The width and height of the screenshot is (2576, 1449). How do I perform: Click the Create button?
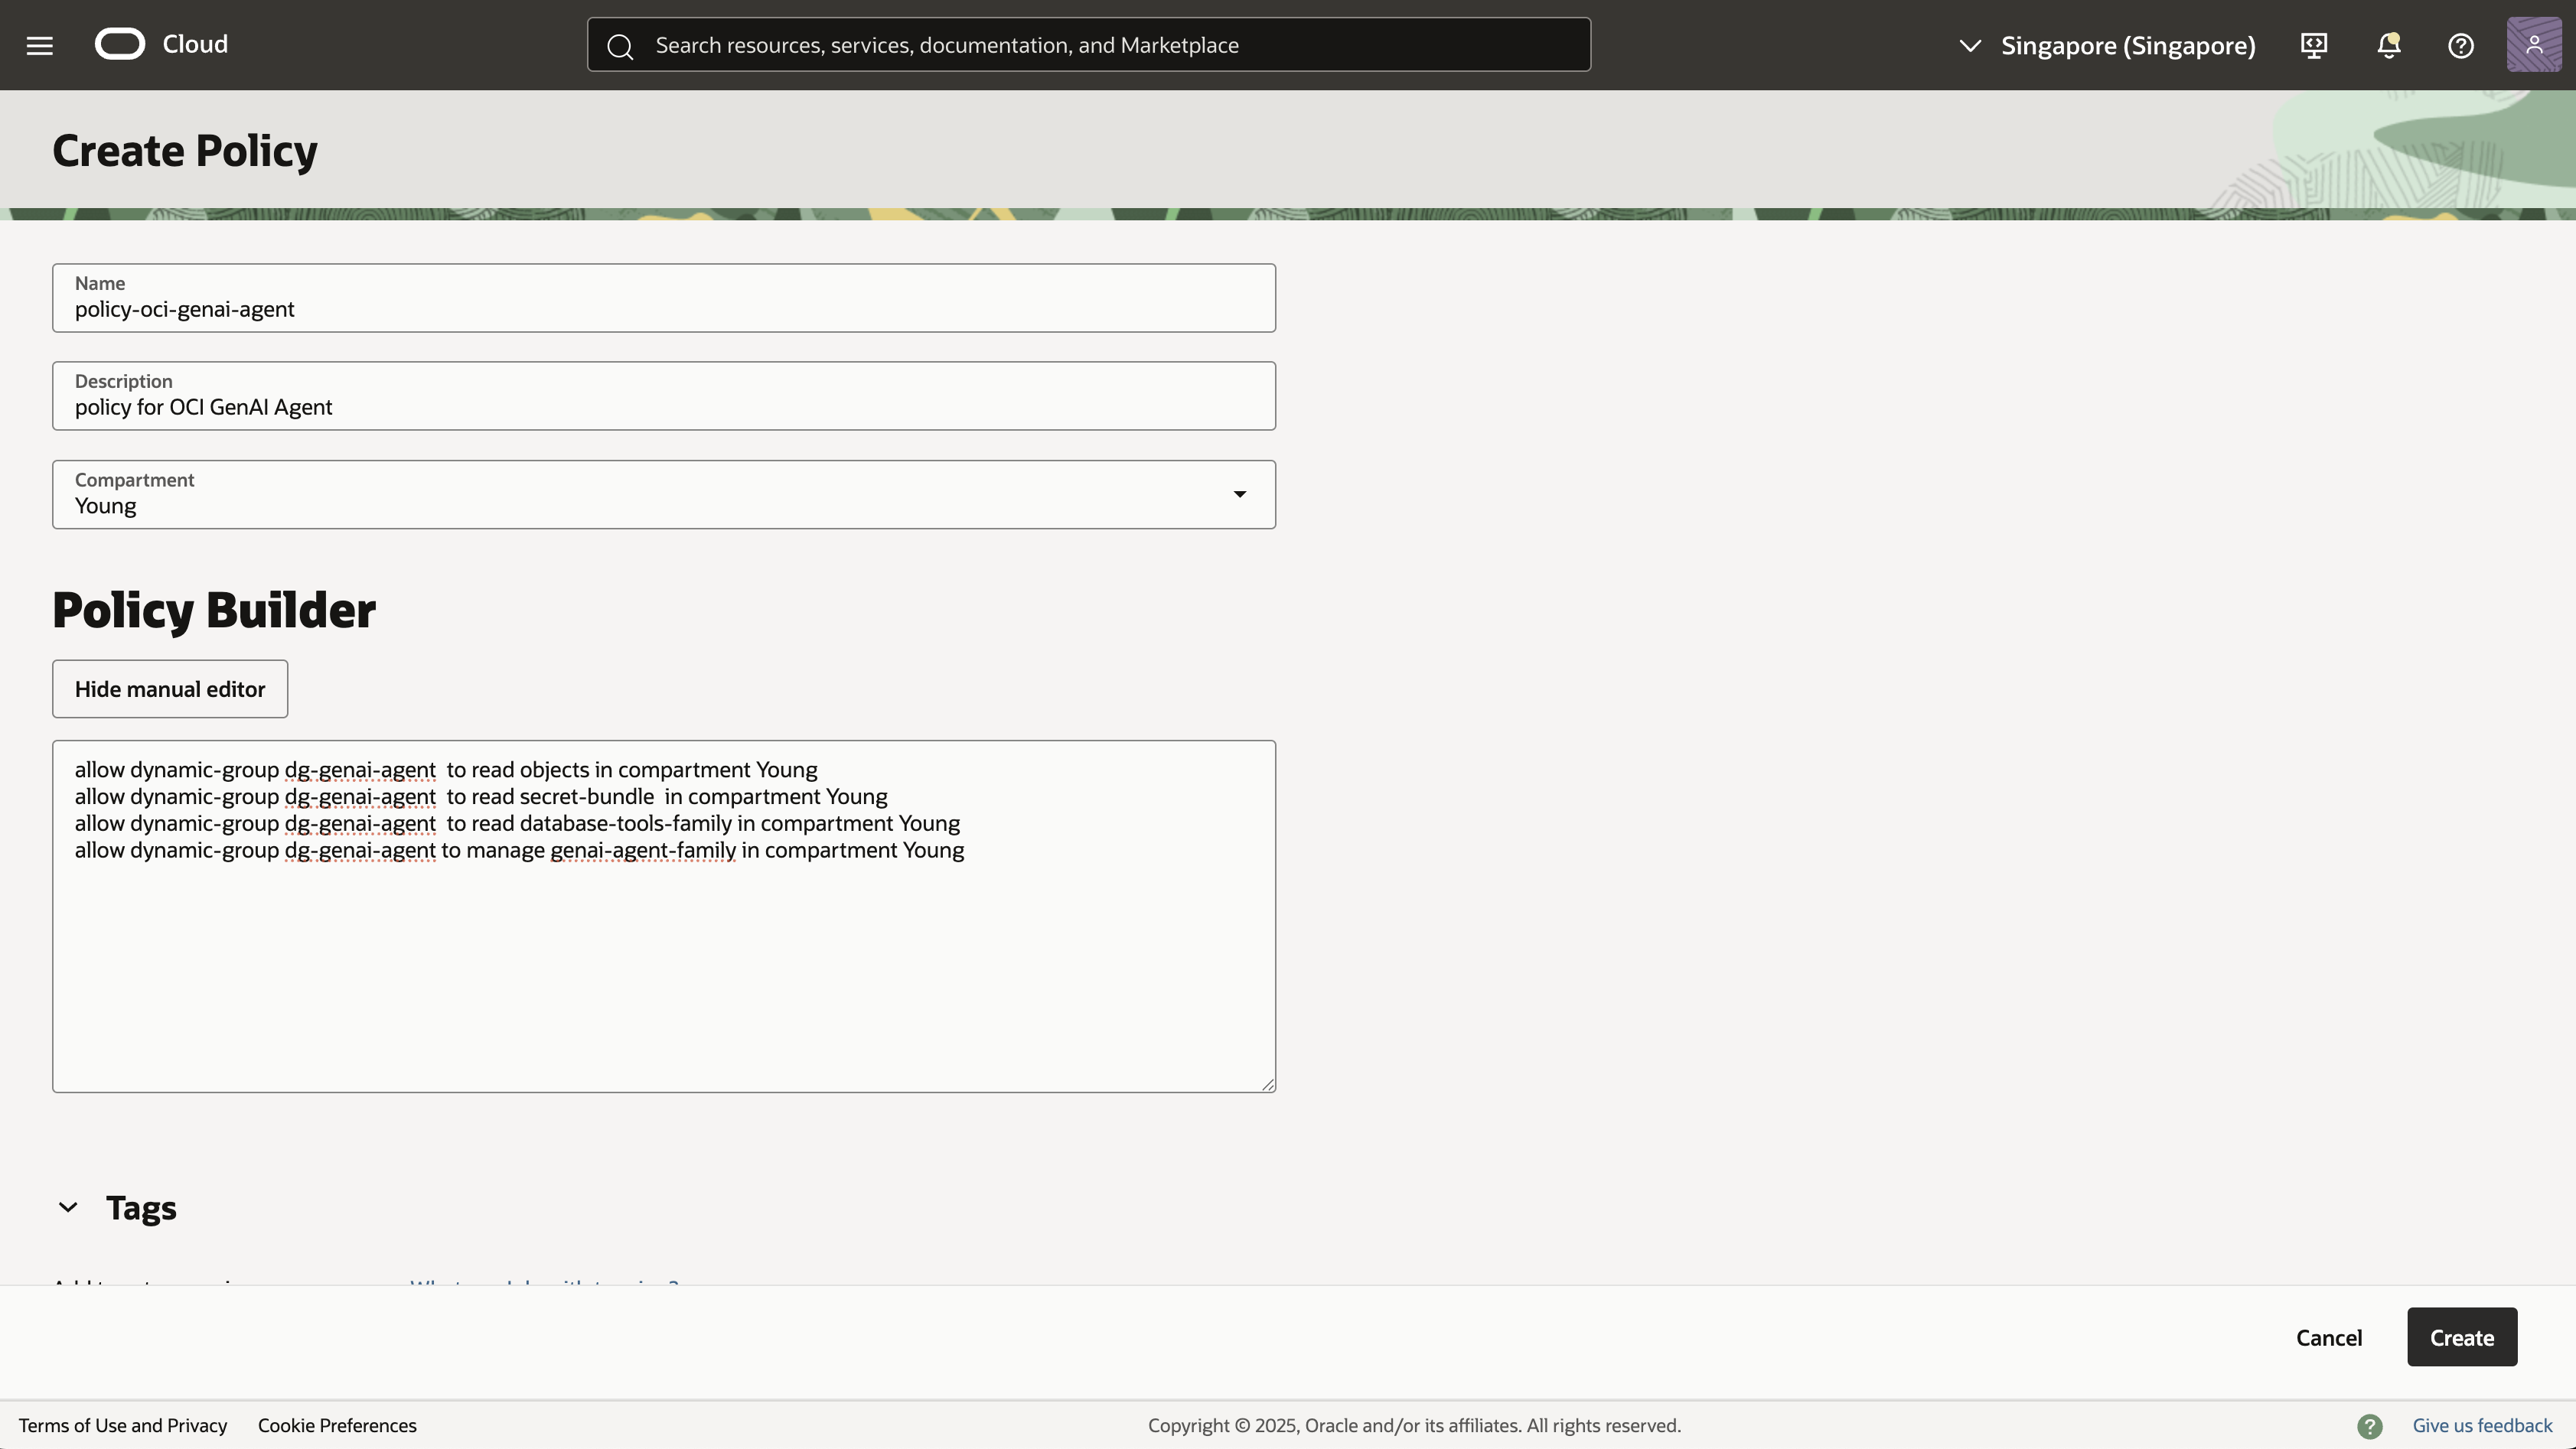point(2462,1337)
